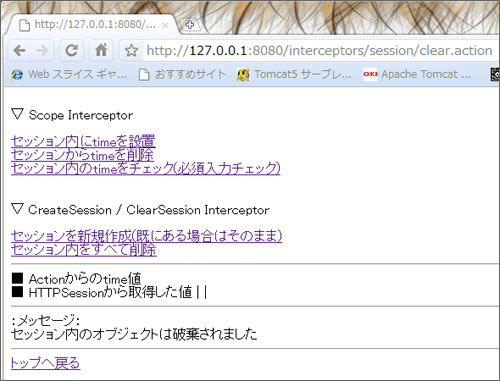Image resolution: width=500 pixels, height=381 pixels.
Task: Bookmark this page with the star icon
Action: pos(131,51)
